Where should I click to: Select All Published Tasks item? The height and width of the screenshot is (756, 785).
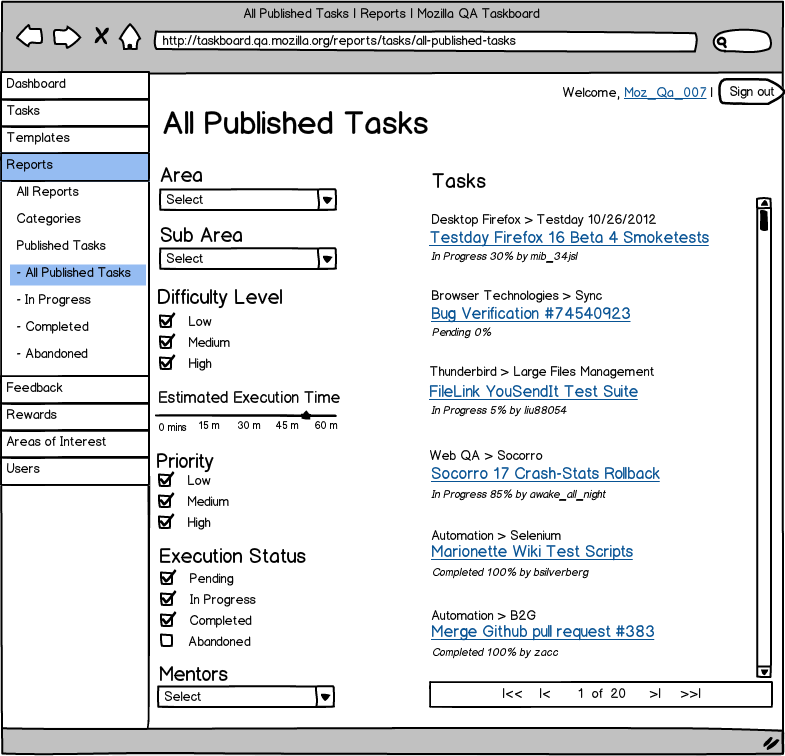pos(78,273)
